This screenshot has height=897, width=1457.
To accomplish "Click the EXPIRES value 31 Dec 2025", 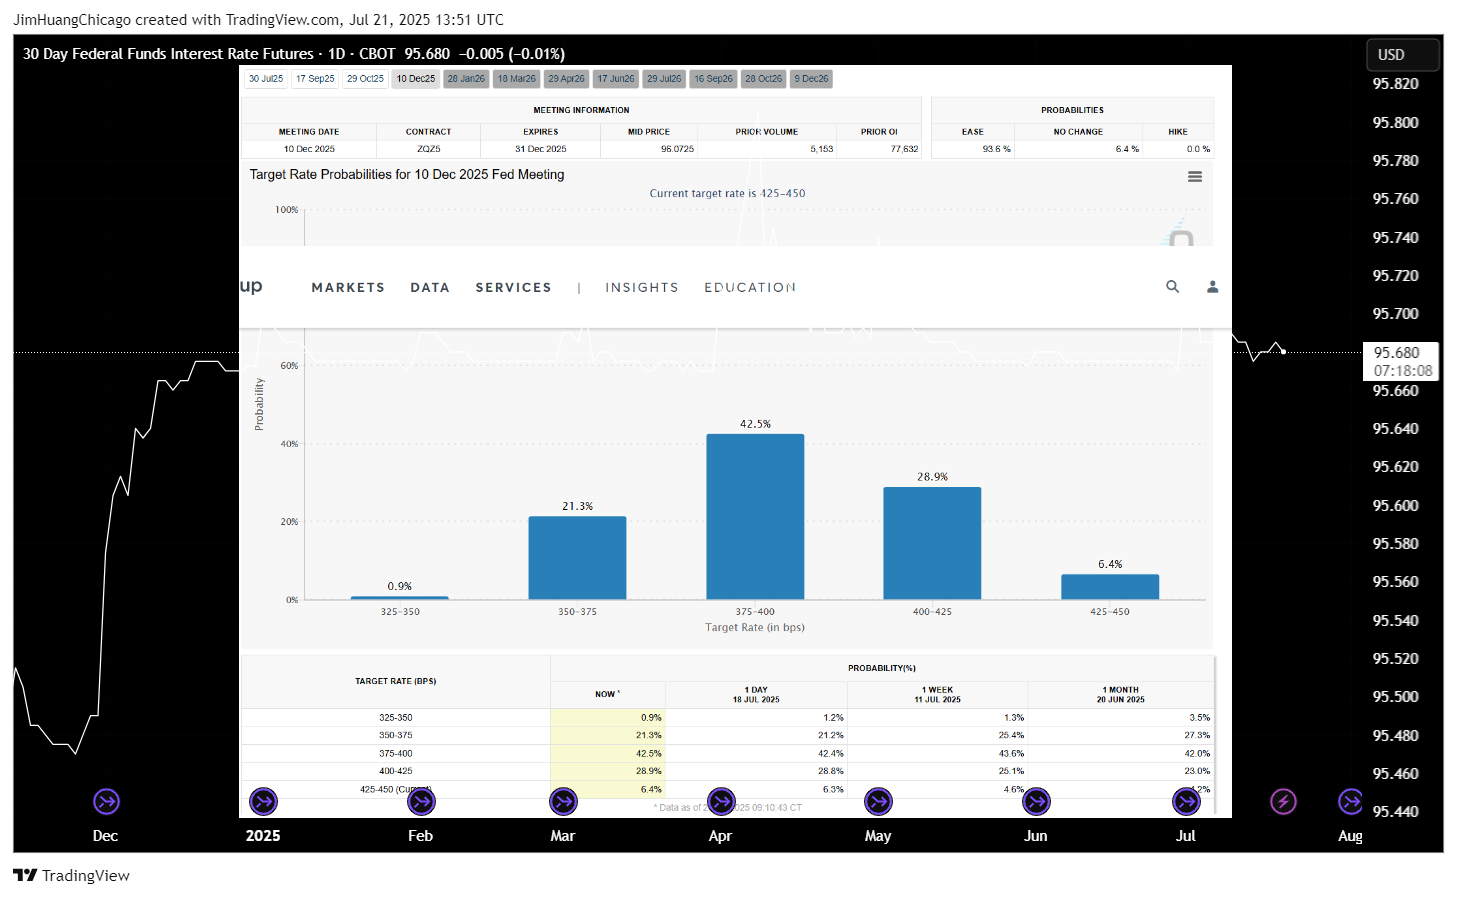I will point(540,149).
